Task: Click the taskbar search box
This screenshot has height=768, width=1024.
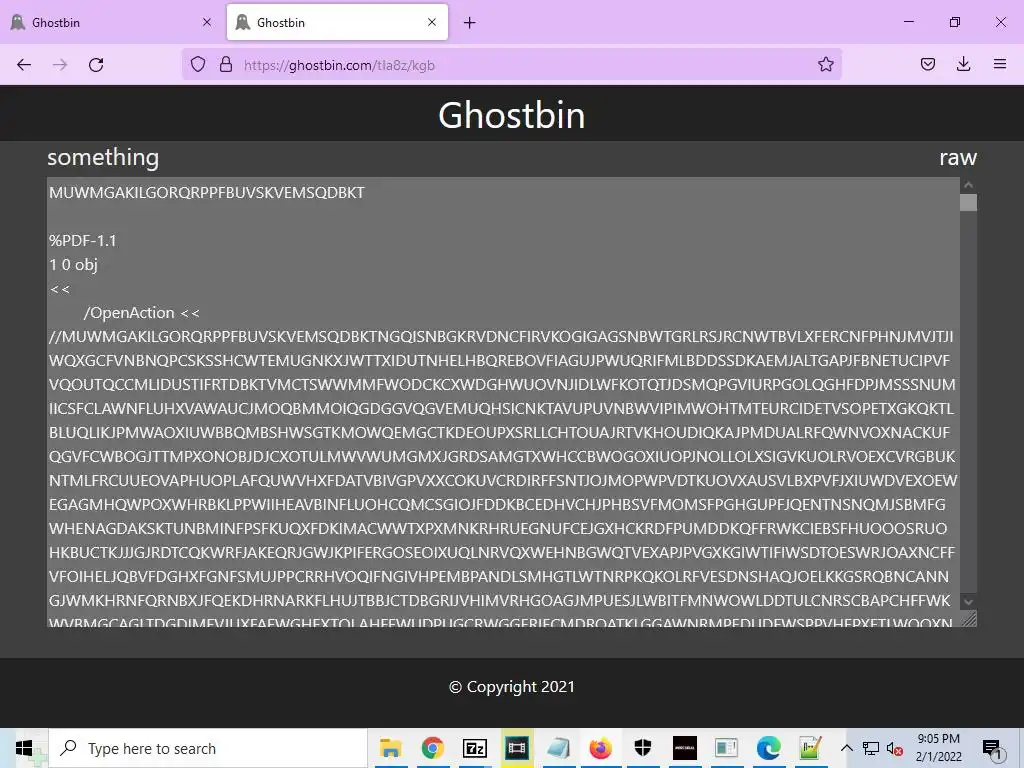Action: (x=208, y=748)
